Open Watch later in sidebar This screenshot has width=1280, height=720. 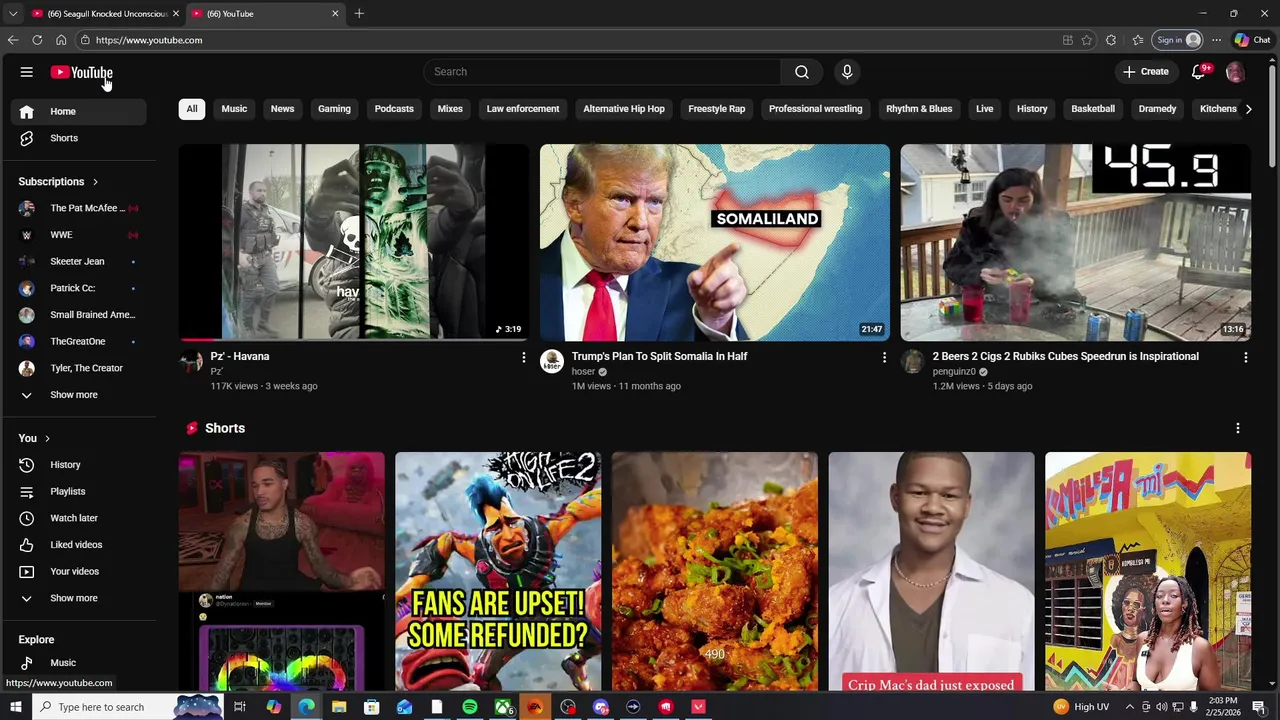pyautogui.click(x=80, y=518)
